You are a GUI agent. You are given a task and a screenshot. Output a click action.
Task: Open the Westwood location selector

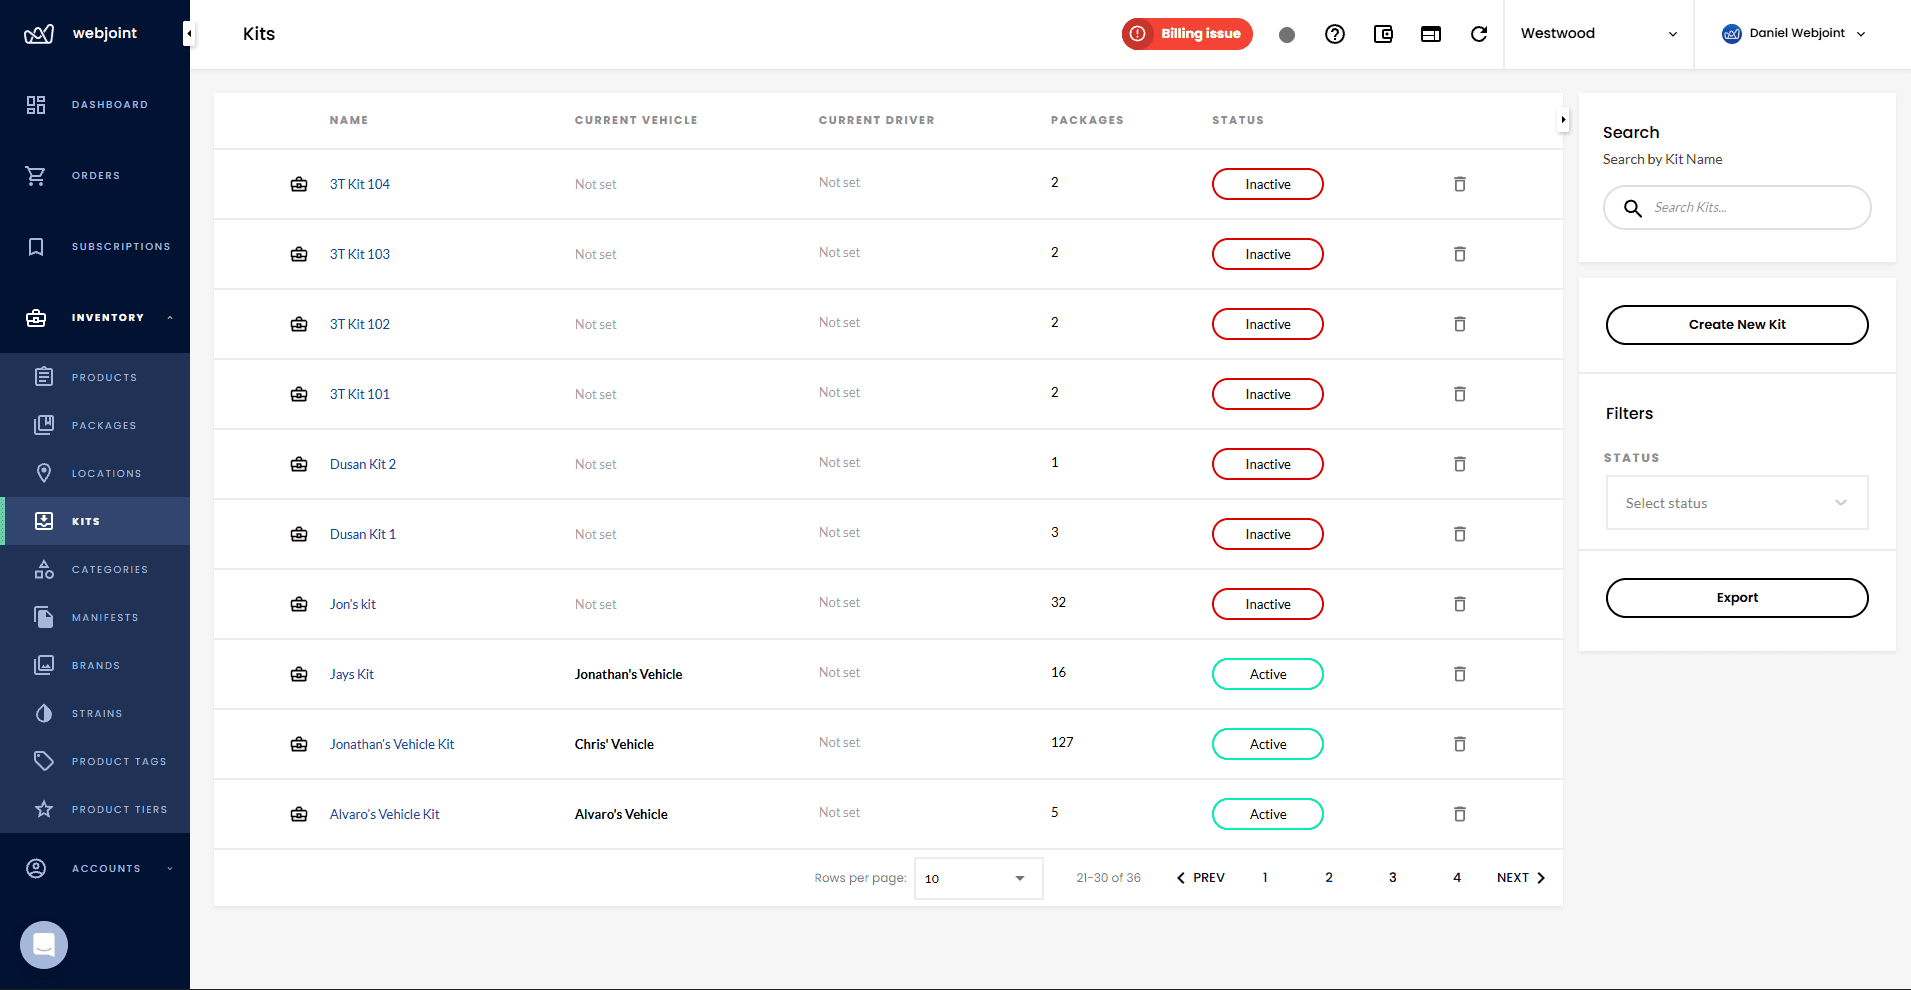pos(1597,33)
